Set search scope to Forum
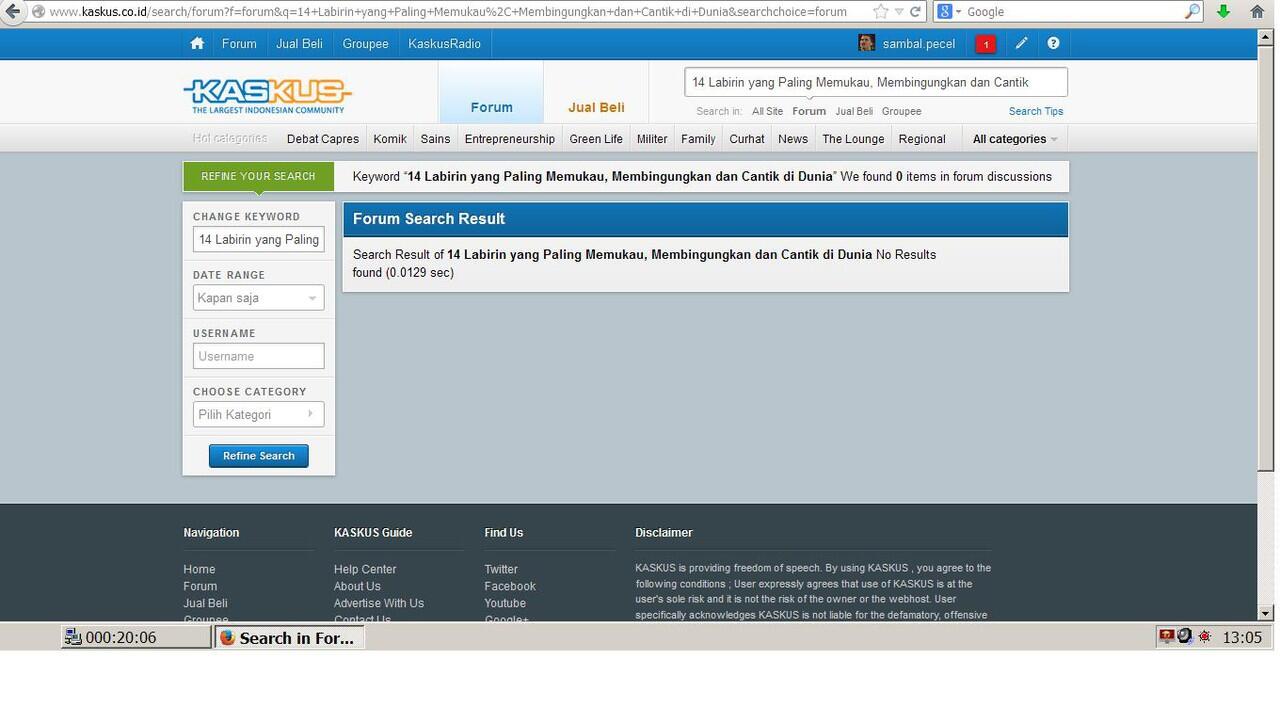Image resolution: width=1280 pixels, height=723 pixels. pyautogui.click(x=809, y=111)
